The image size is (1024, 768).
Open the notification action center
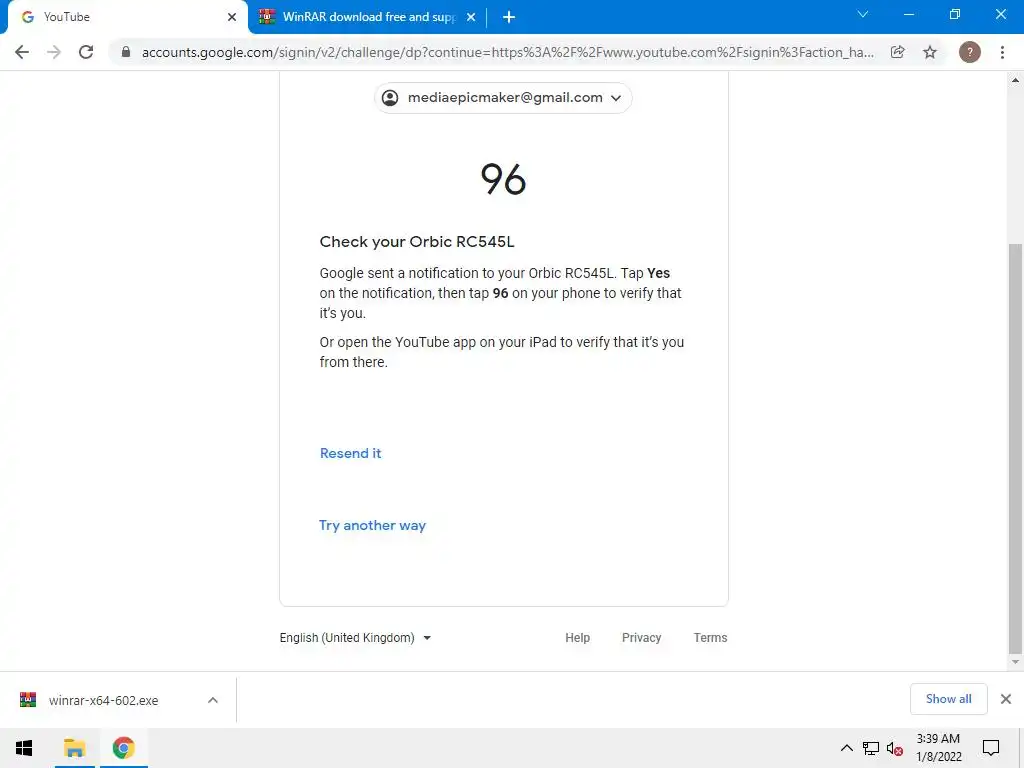click(x=991, y=748)
